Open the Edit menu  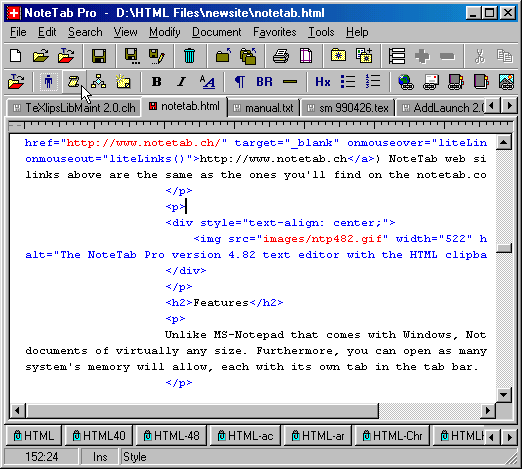tap(47, 32)
